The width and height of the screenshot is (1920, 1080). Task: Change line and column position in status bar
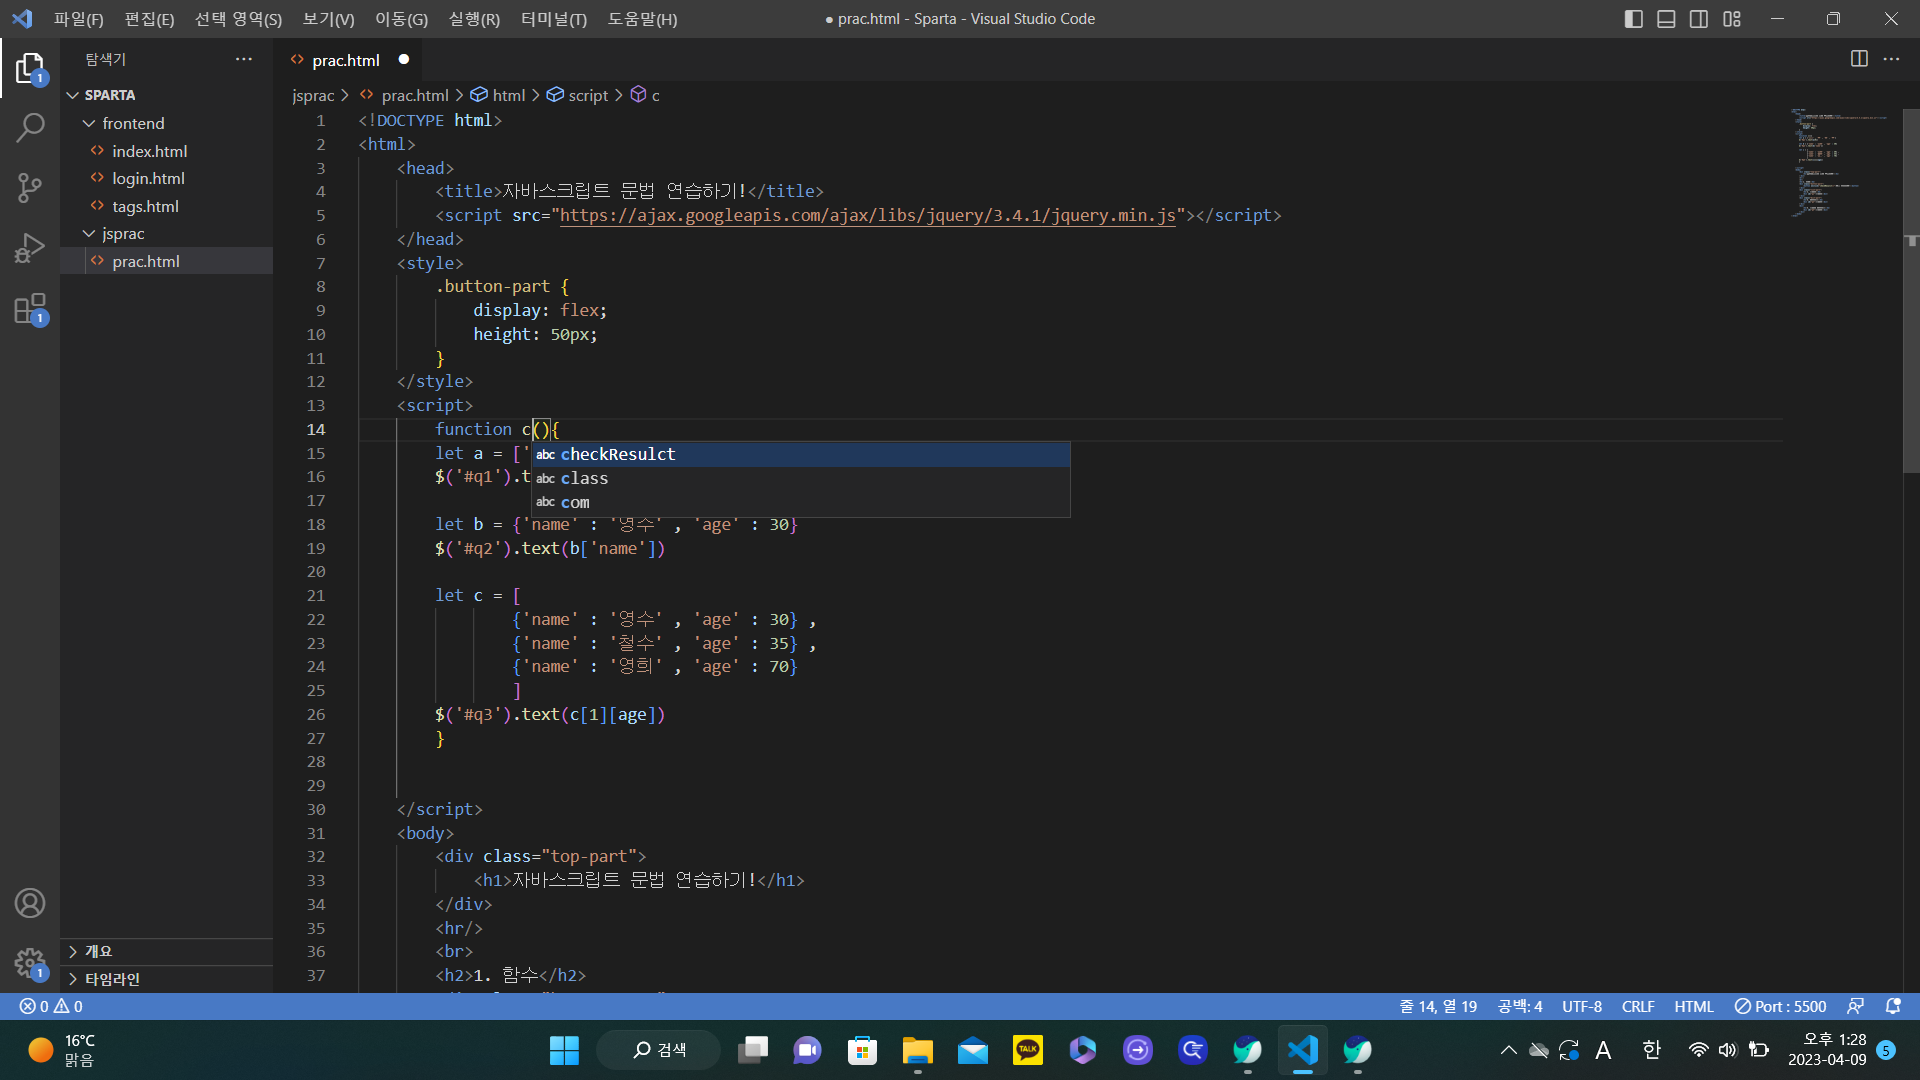(1438, 1006)
